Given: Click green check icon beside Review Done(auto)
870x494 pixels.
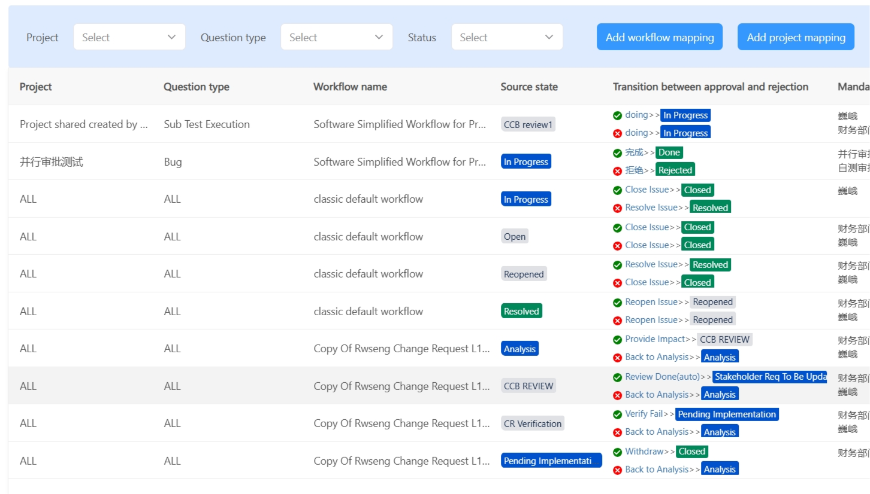Looking at the screenshot, I should [x=618, y=377].
